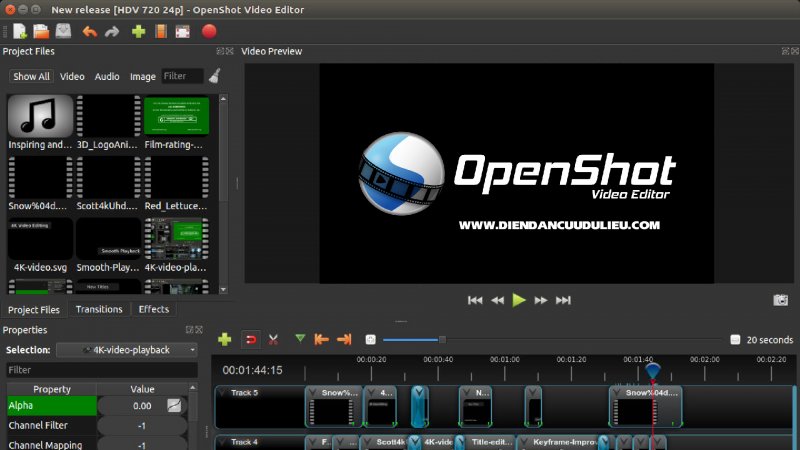Sort by Value column header

point(142,389)
